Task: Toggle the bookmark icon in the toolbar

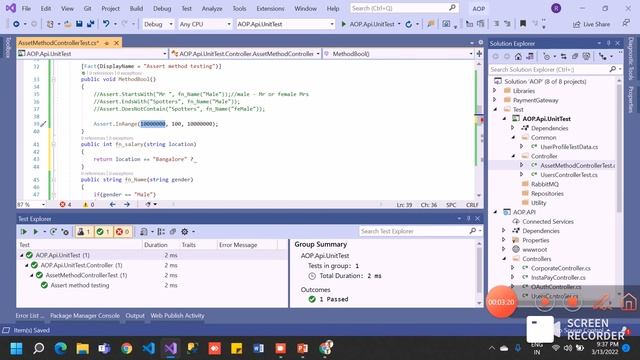Action: (523, 24)
